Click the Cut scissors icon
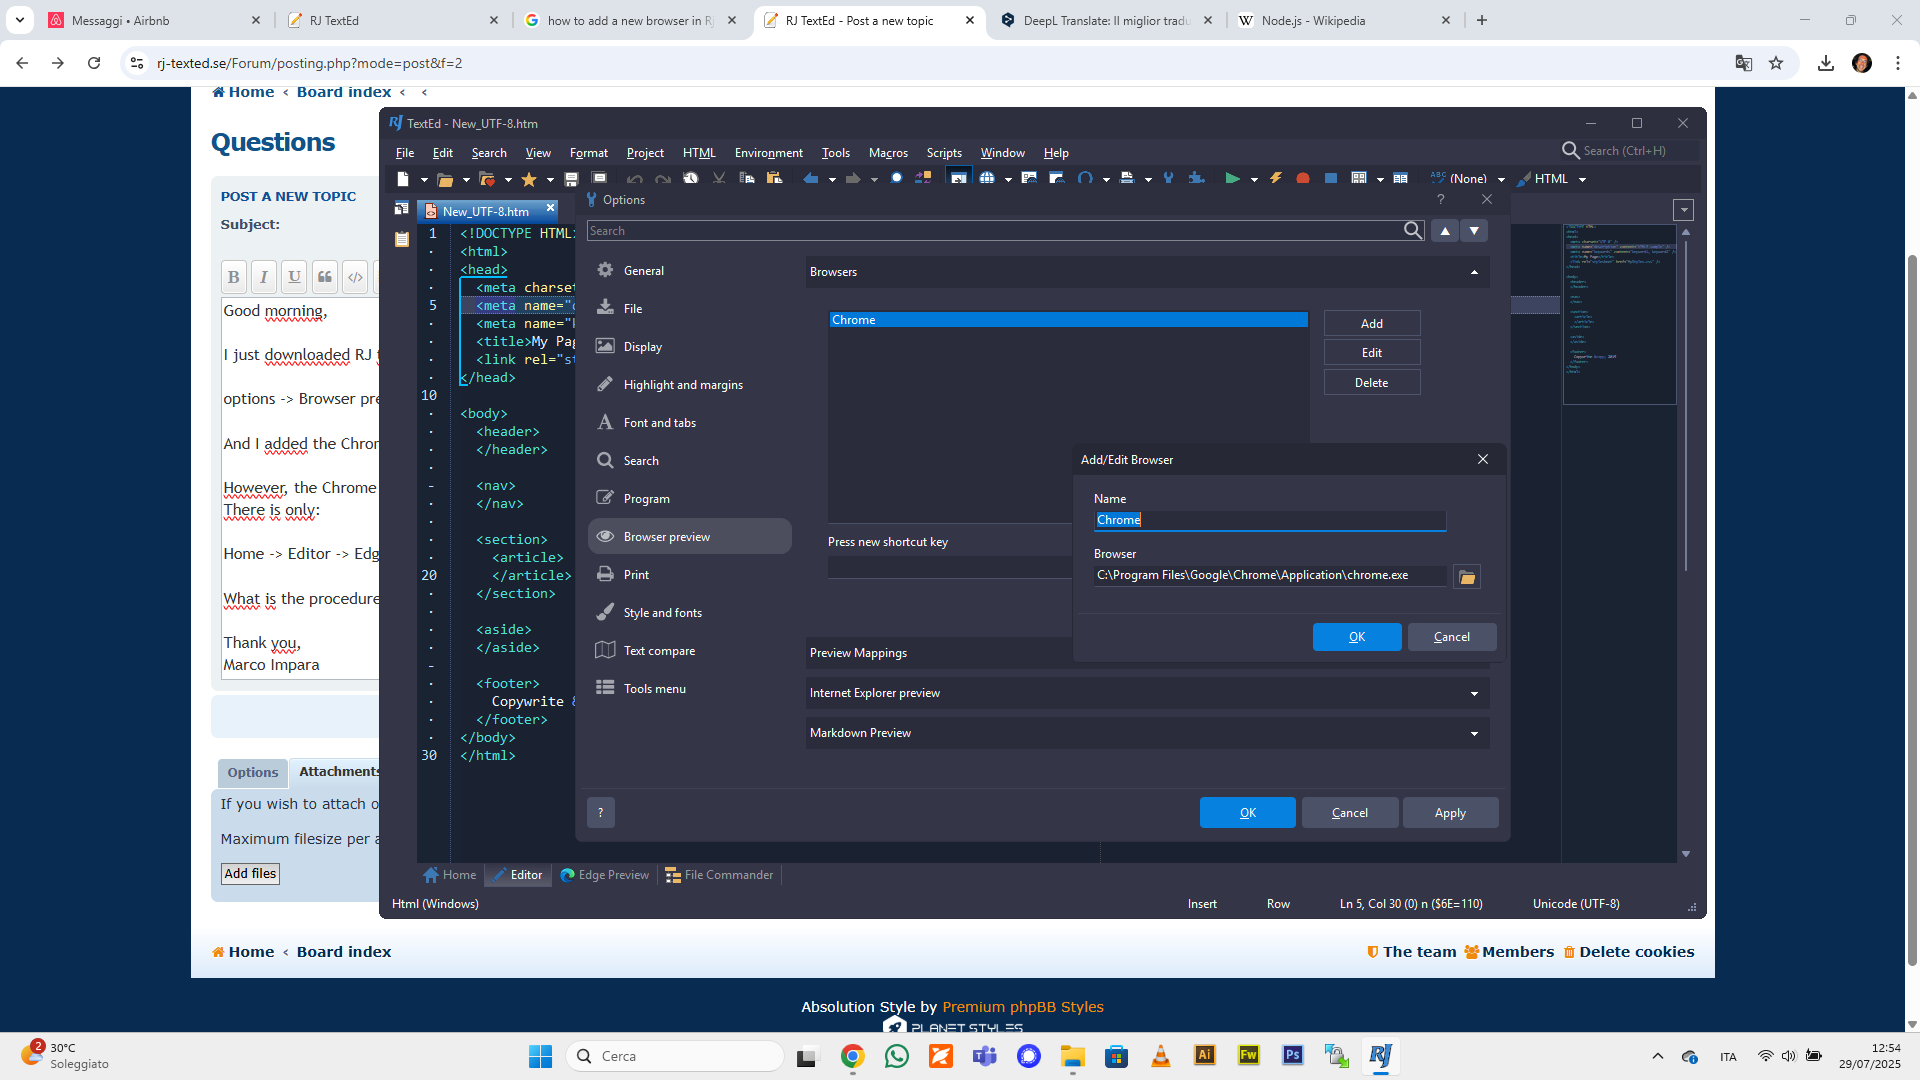Viewport: 1920px width, 1080px height. (x=719, y=178)
